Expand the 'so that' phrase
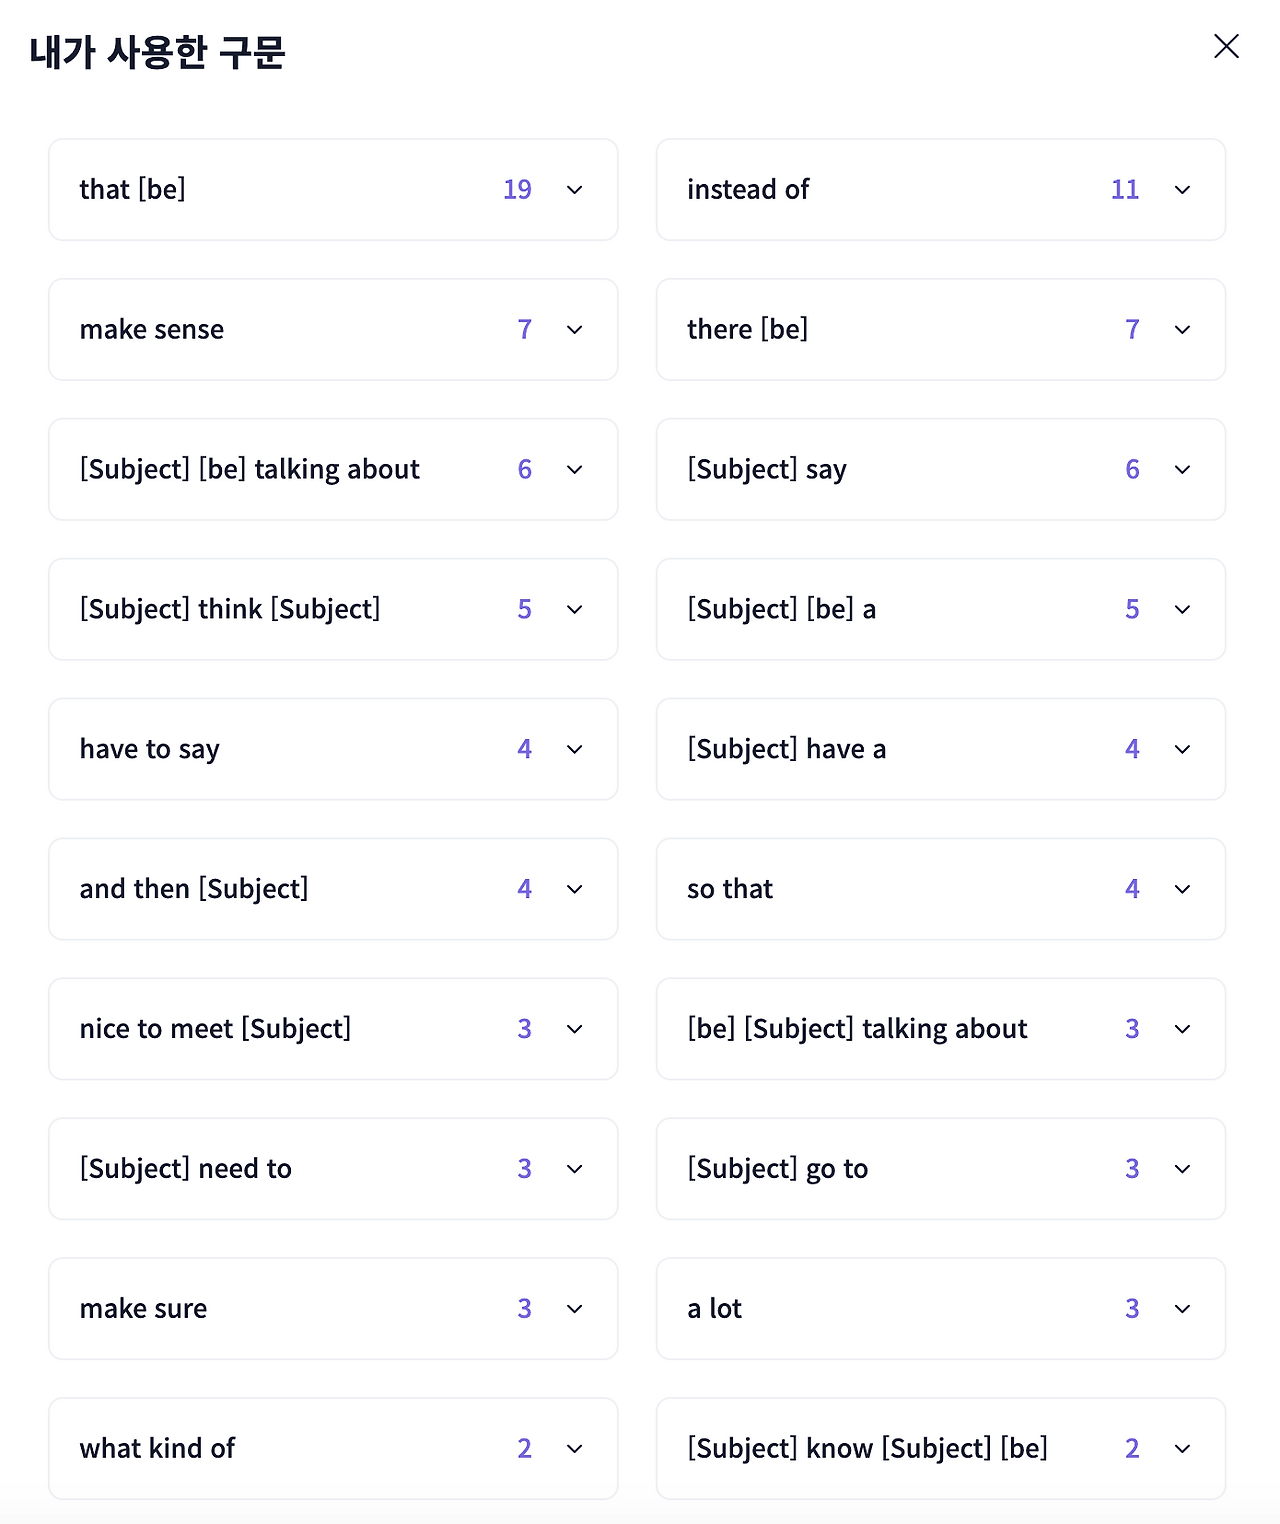 click(1182, 889)
